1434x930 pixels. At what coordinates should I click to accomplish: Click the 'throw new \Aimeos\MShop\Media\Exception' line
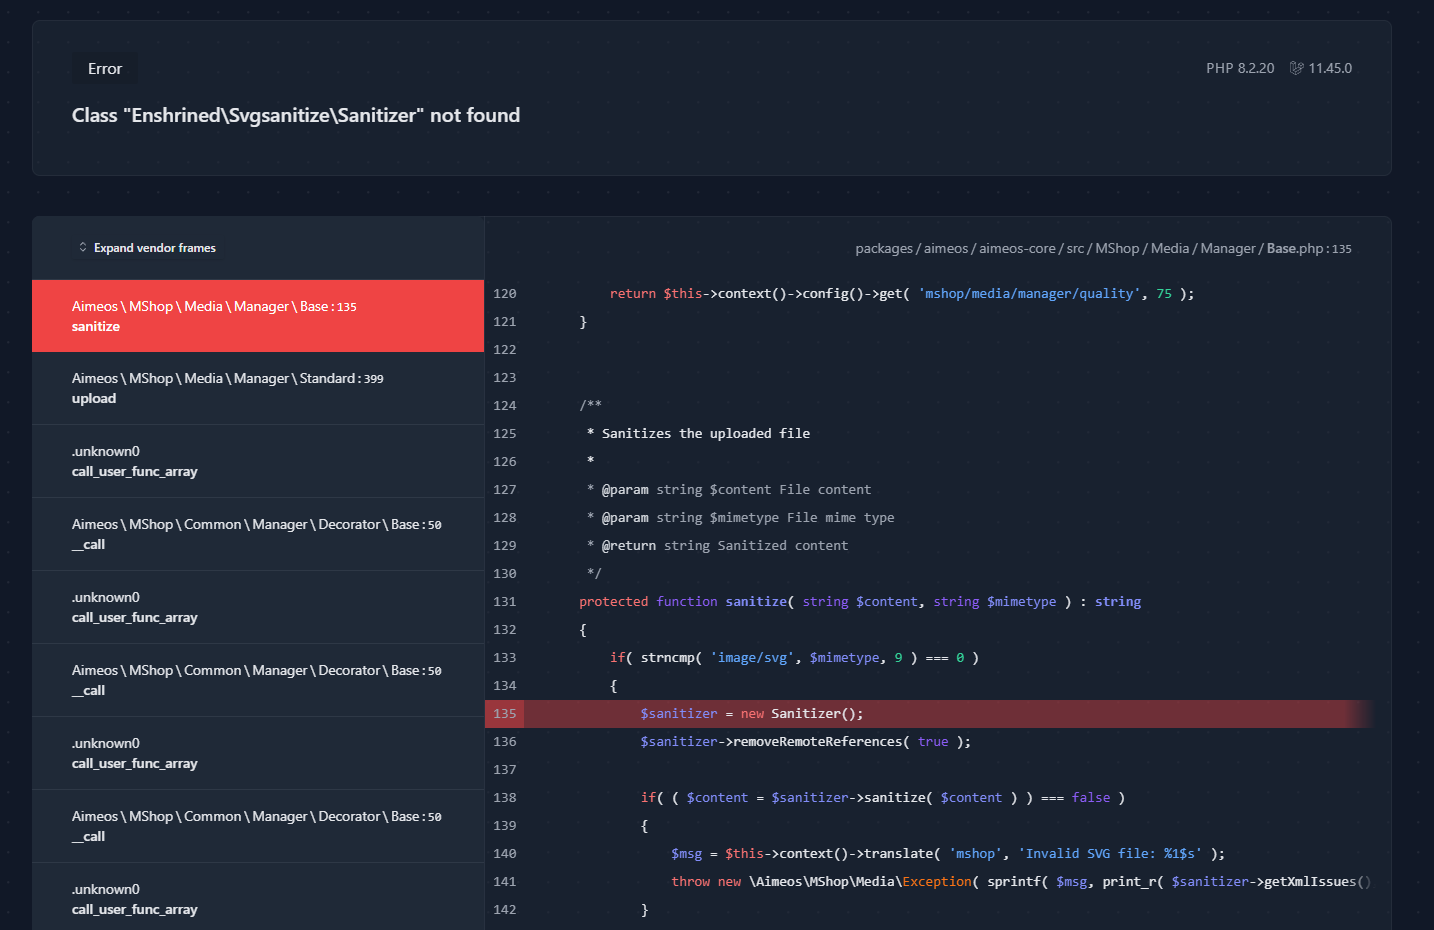point(1021,882)
